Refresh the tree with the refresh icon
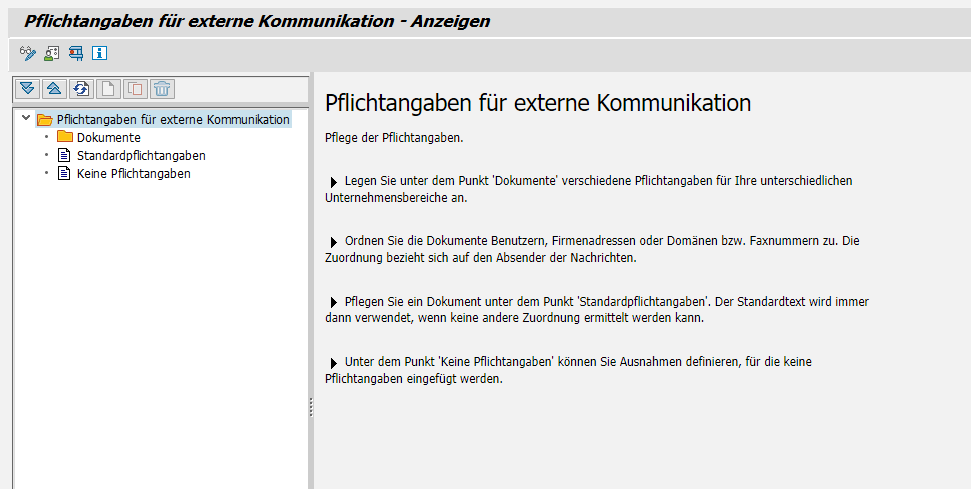 pos(81,89)
